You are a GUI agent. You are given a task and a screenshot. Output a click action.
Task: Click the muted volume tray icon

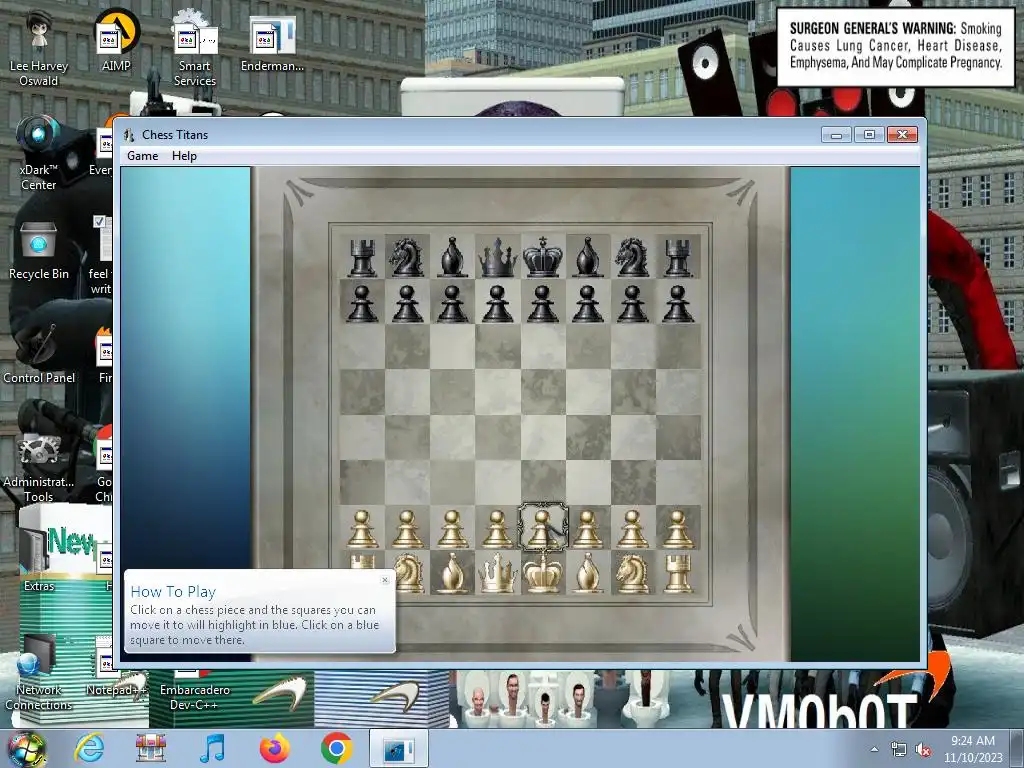tap(923, 750)
